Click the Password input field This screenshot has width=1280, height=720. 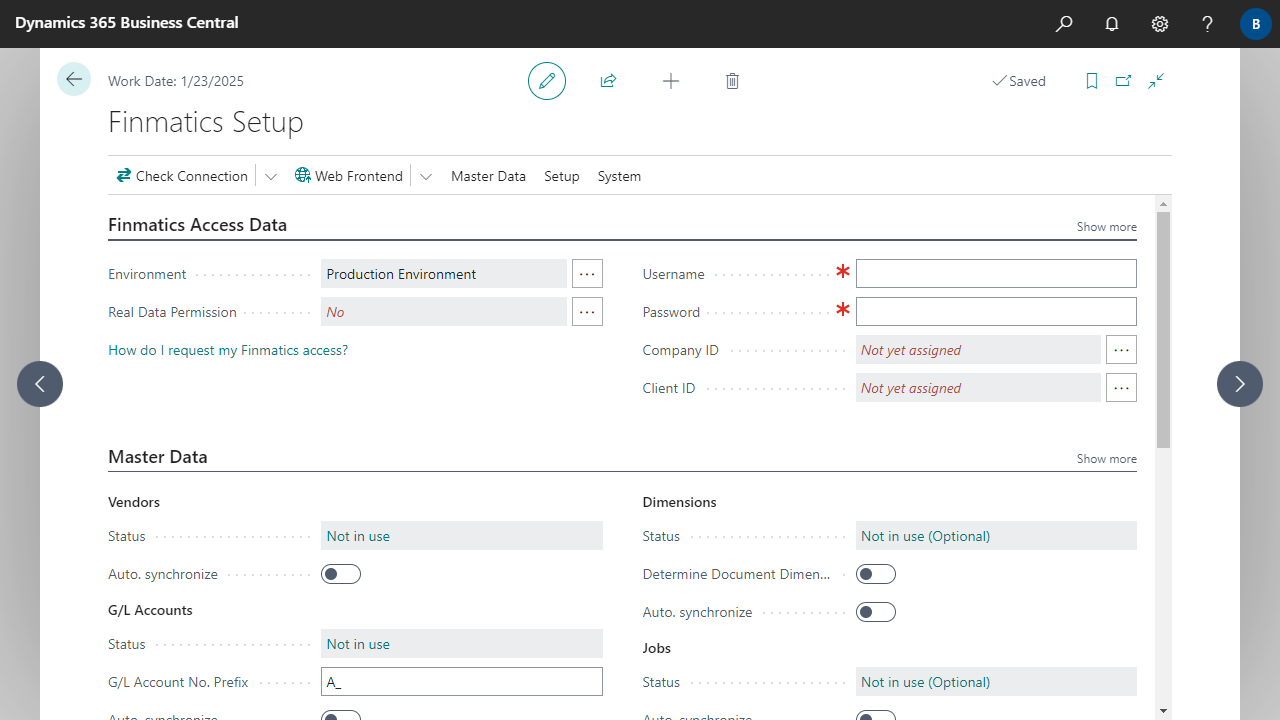[996, 311]
